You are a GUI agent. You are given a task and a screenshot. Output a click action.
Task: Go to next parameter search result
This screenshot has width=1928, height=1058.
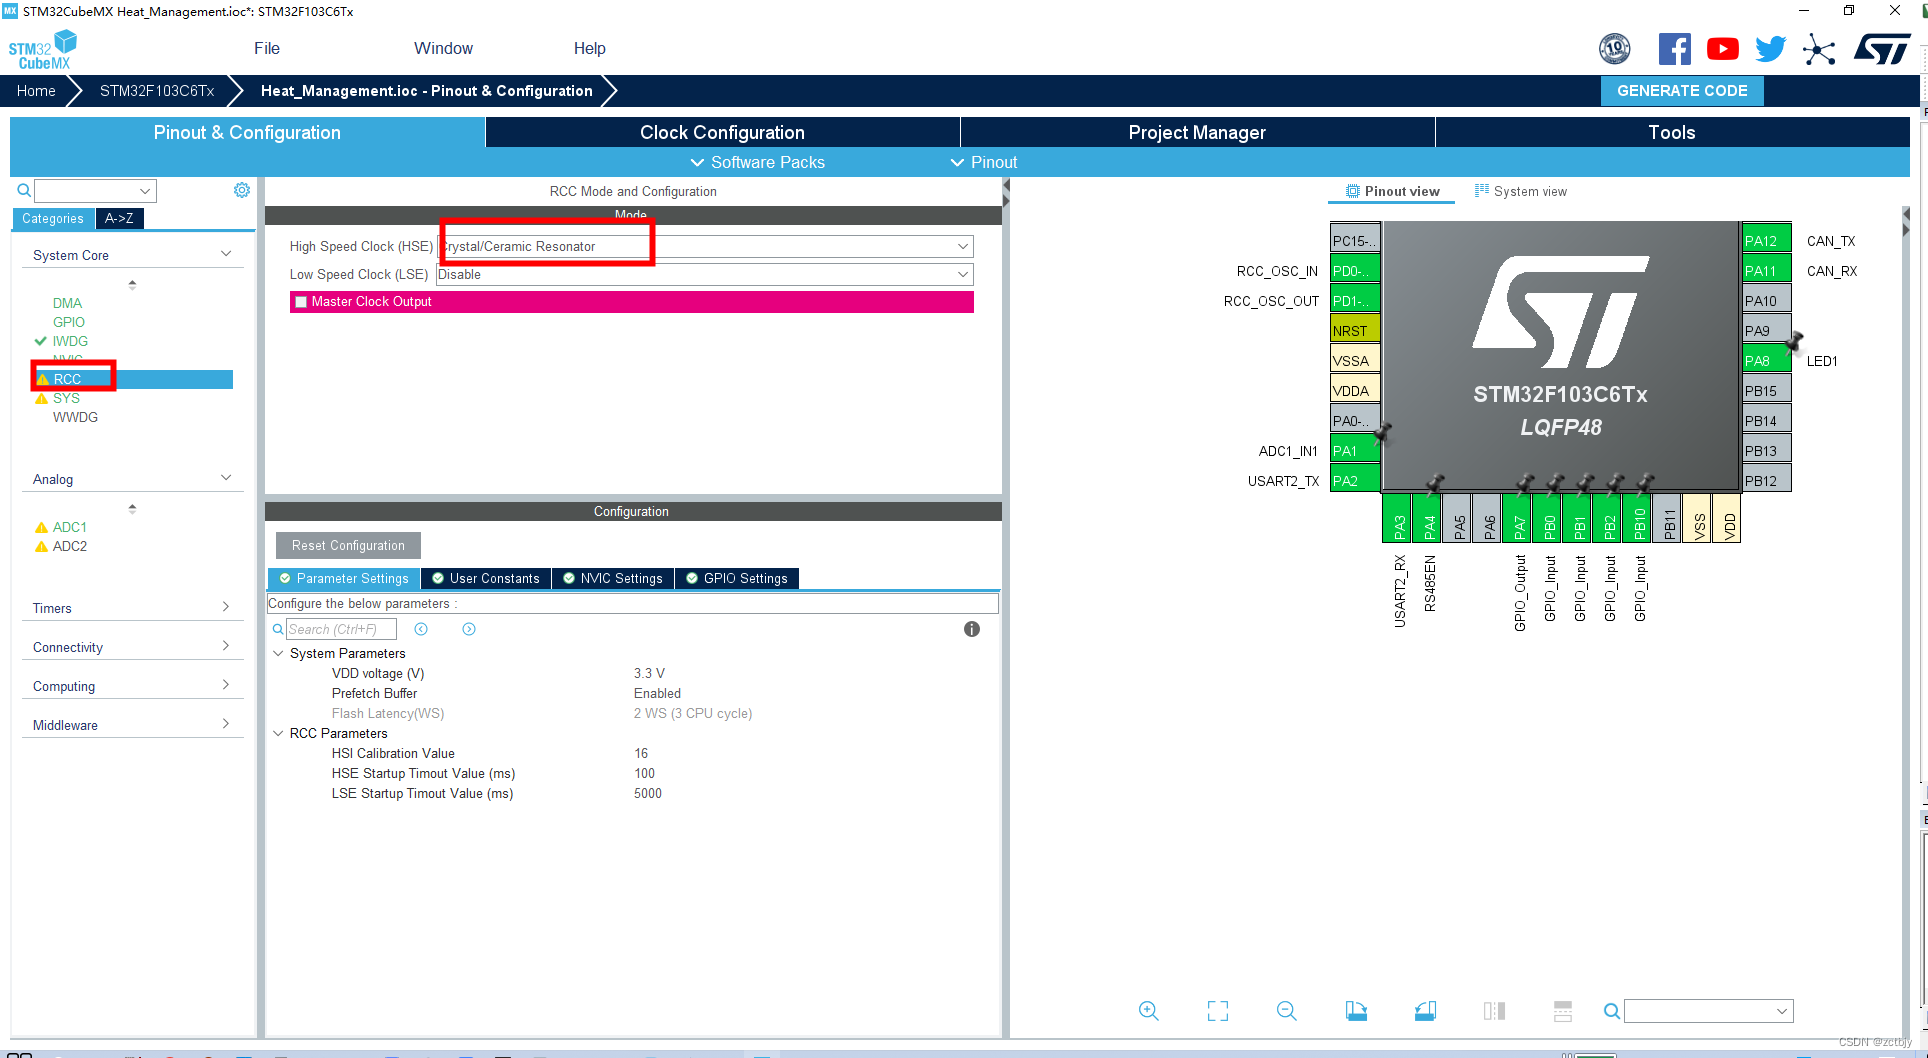469,629
